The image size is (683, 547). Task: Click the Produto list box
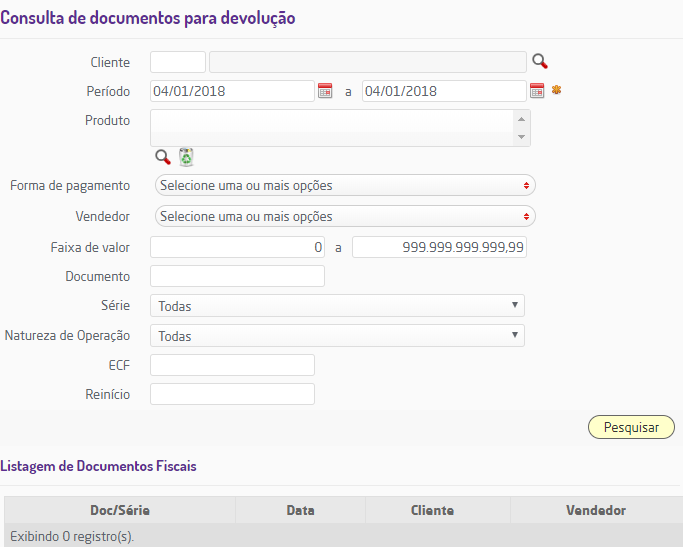[340, 128]
